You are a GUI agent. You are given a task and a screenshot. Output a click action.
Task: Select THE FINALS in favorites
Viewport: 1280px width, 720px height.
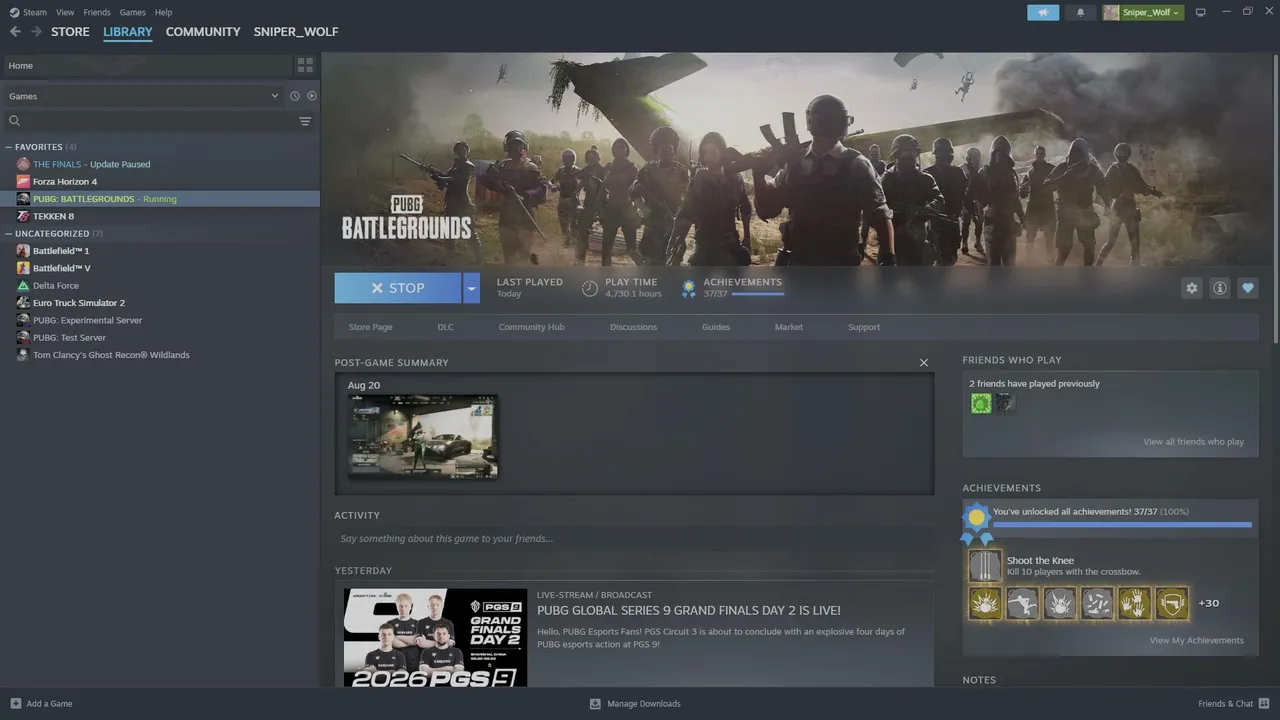(160, 164)
